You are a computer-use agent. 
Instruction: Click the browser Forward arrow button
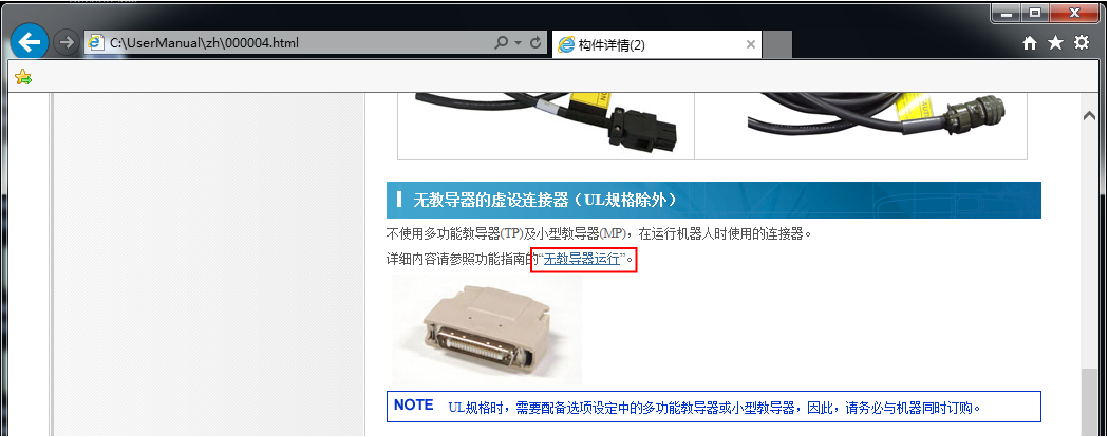[66, 43]
